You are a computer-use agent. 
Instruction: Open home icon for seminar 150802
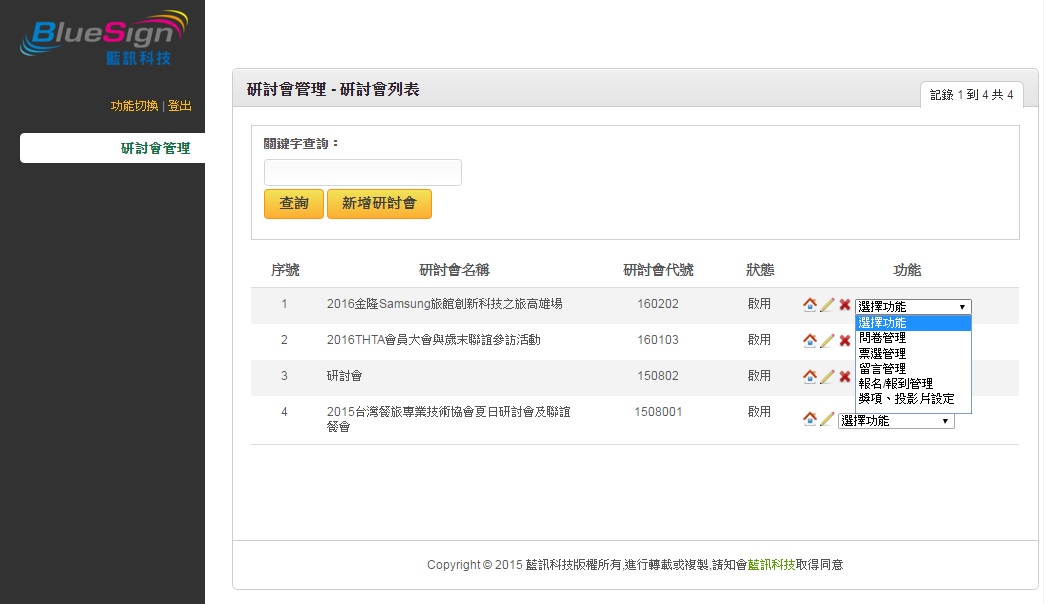click(x=810, y=376)
